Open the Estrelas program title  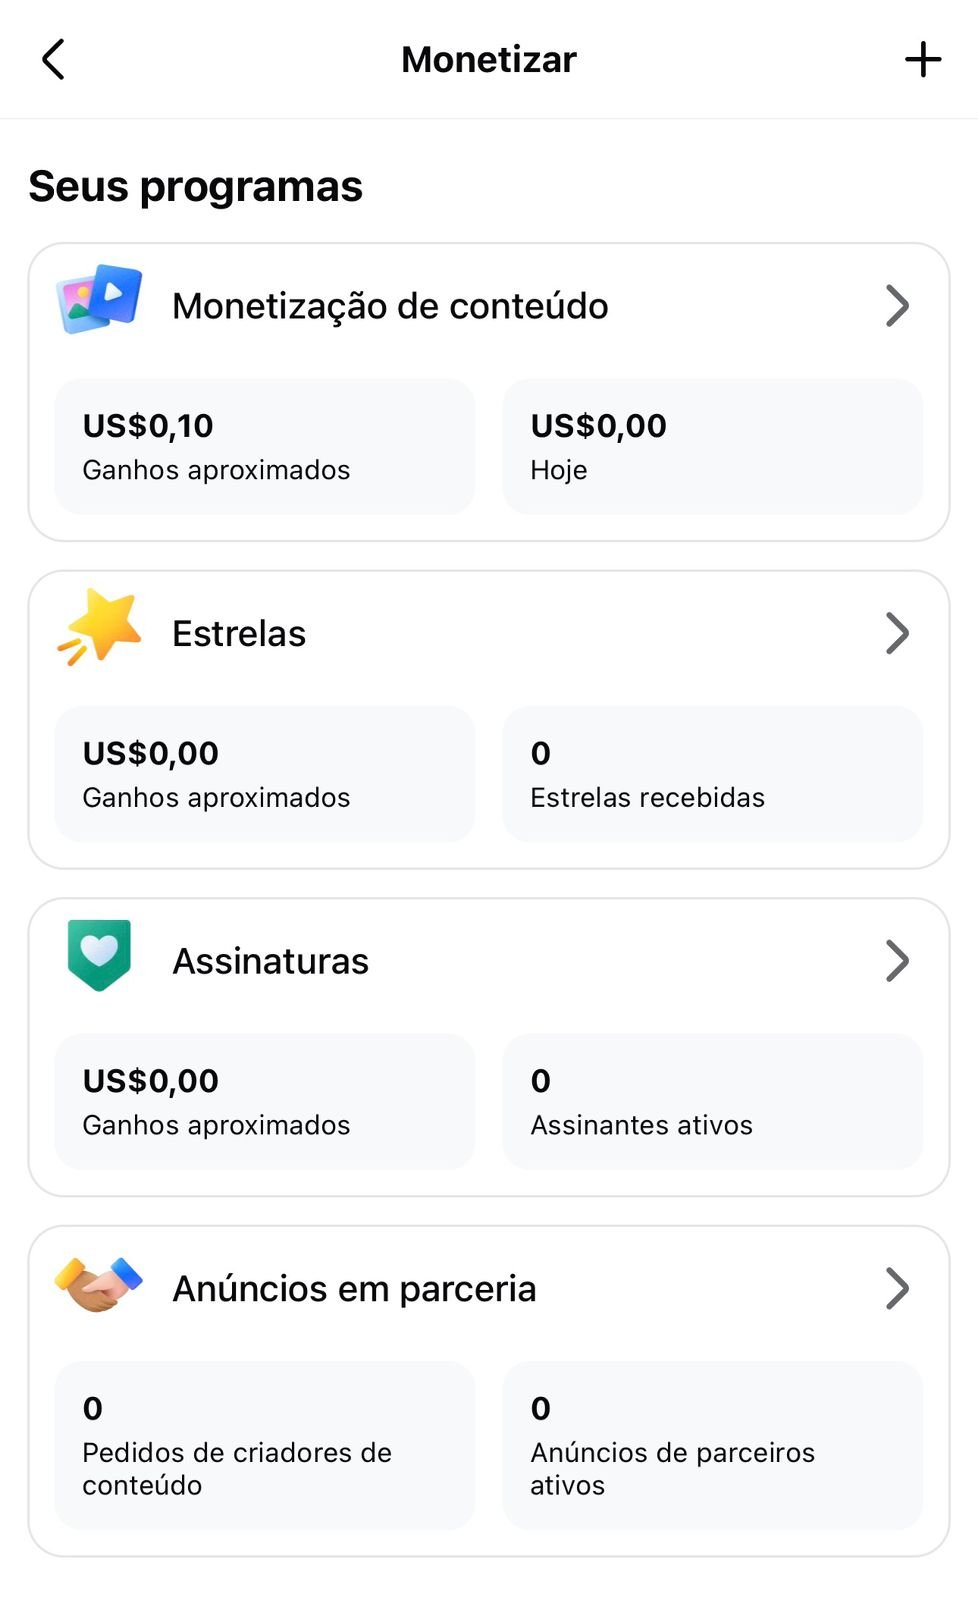239,634
